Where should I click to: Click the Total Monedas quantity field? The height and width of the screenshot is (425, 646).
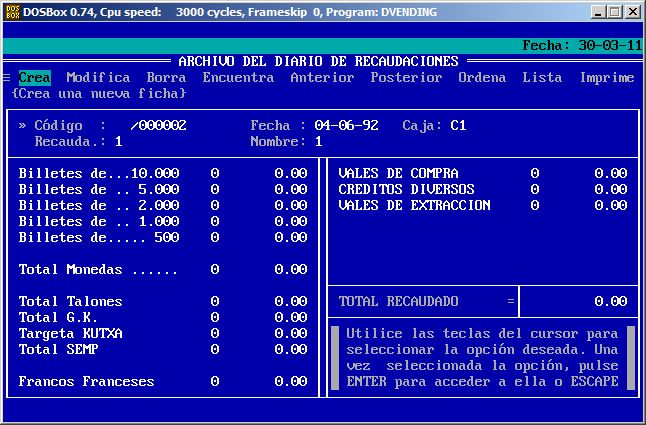coord(214,270)
